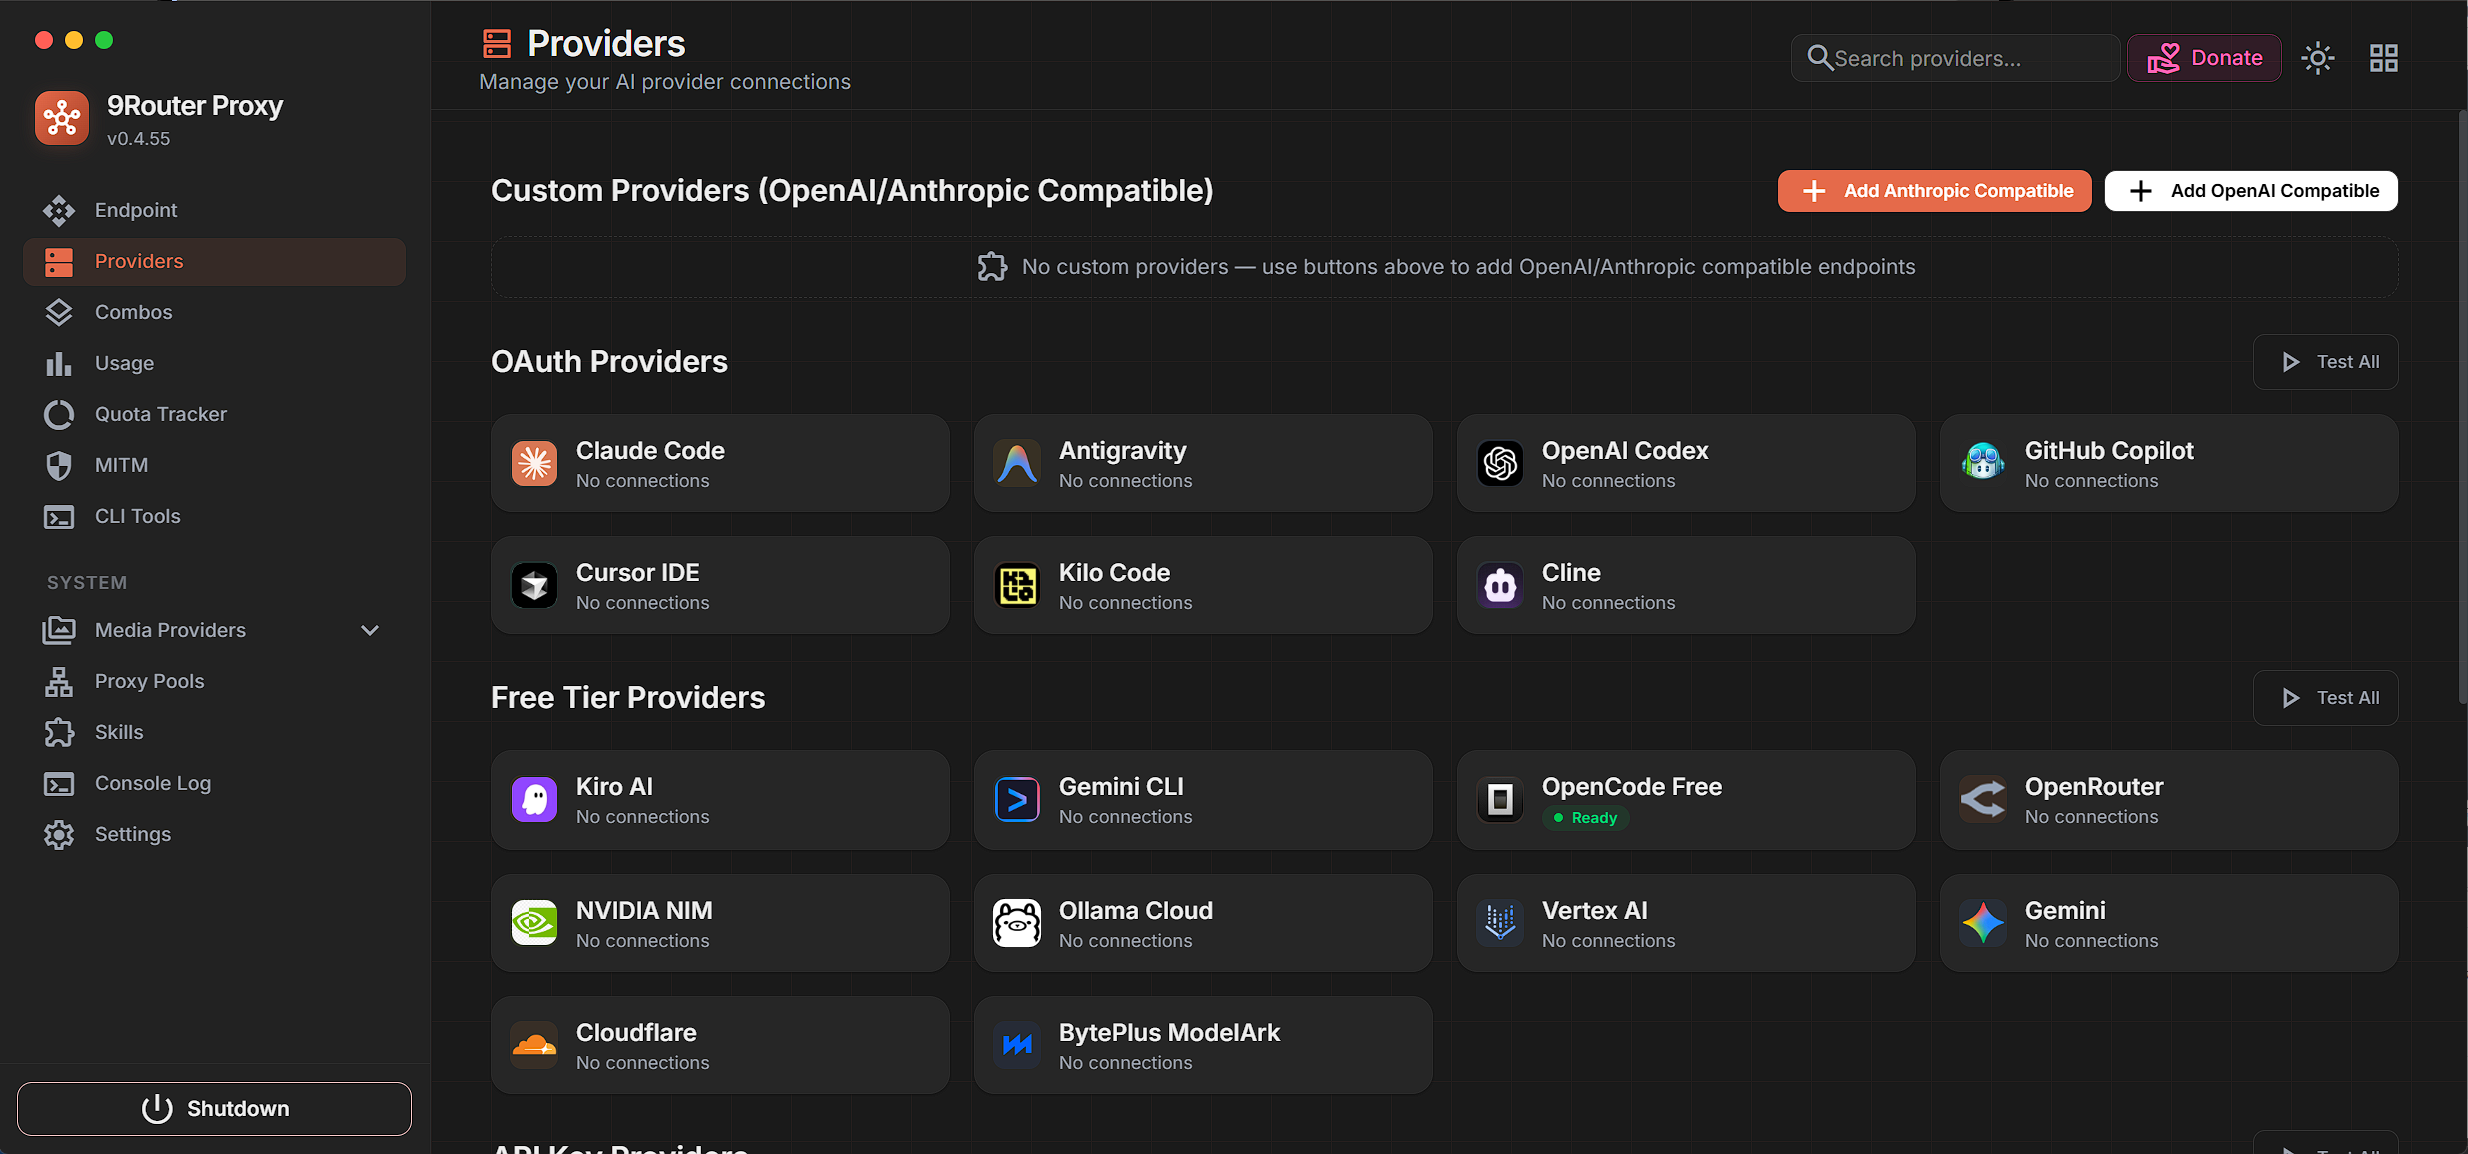
Task: Open the Endpoint page
Action: tap(214, 210)
